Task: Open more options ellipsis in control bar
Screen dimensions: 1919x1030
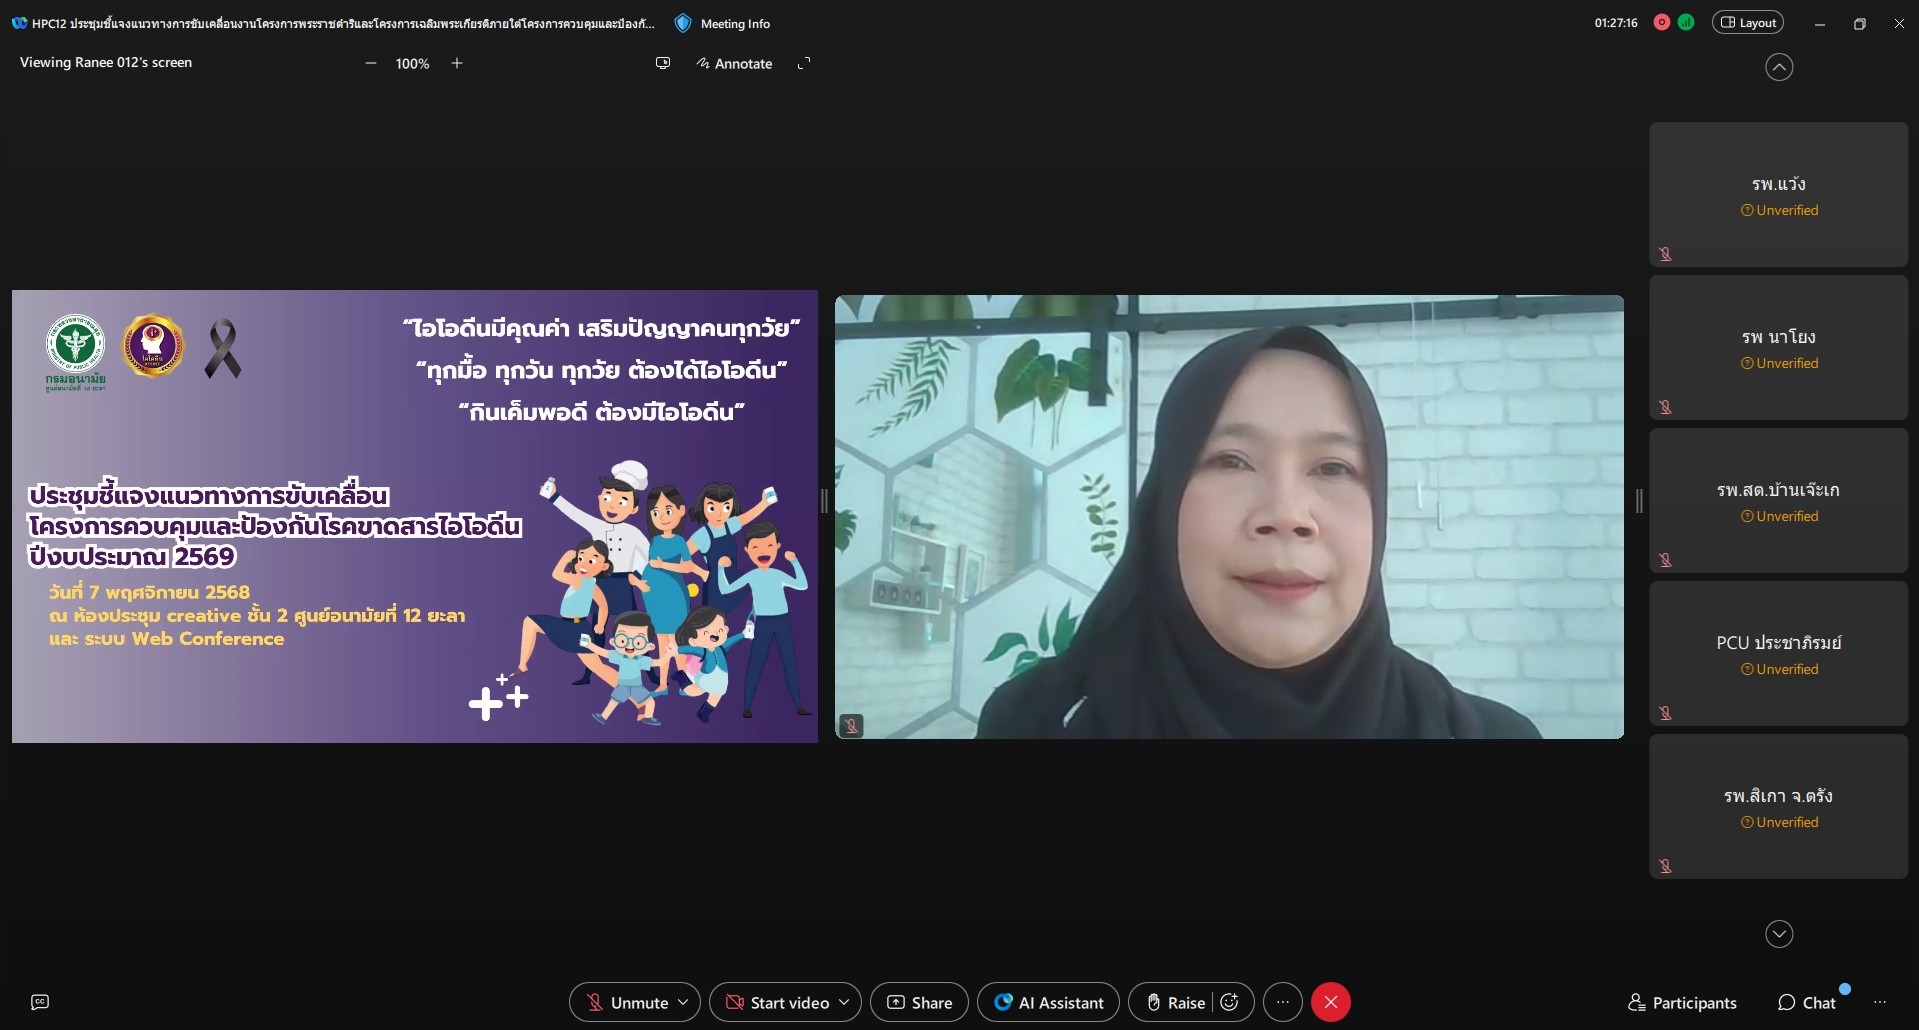Action: 1283,1002
